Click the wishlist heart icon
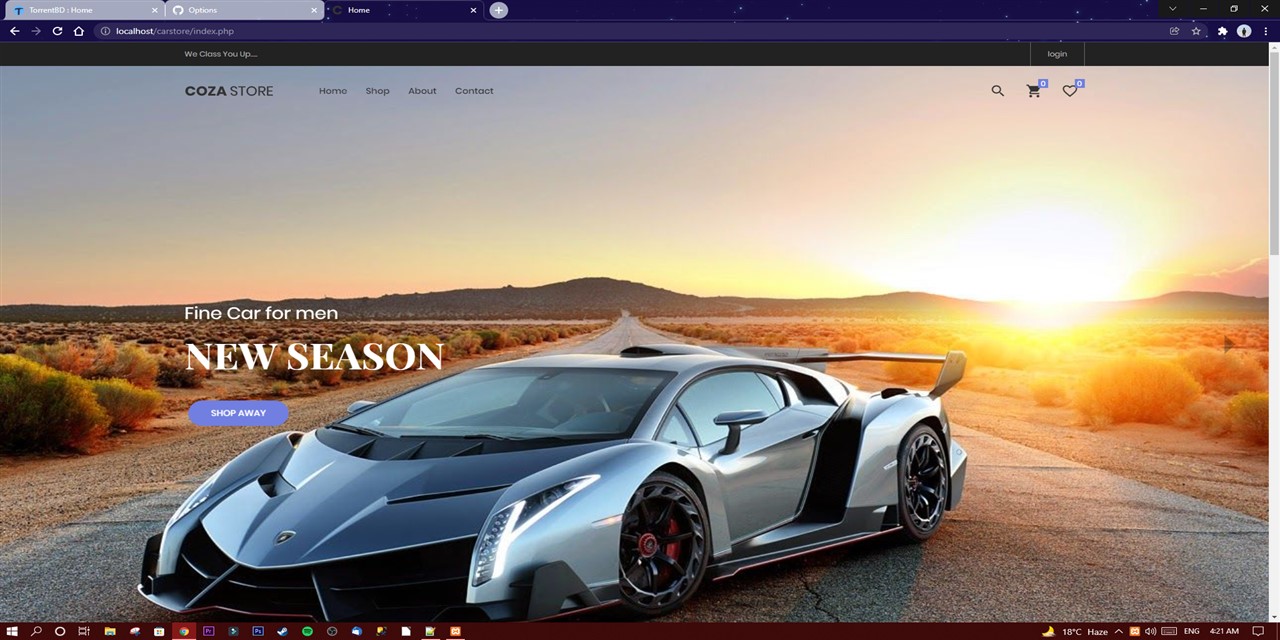The image size is (1280, 640). pyautogui.click(x=1069, y=91)
